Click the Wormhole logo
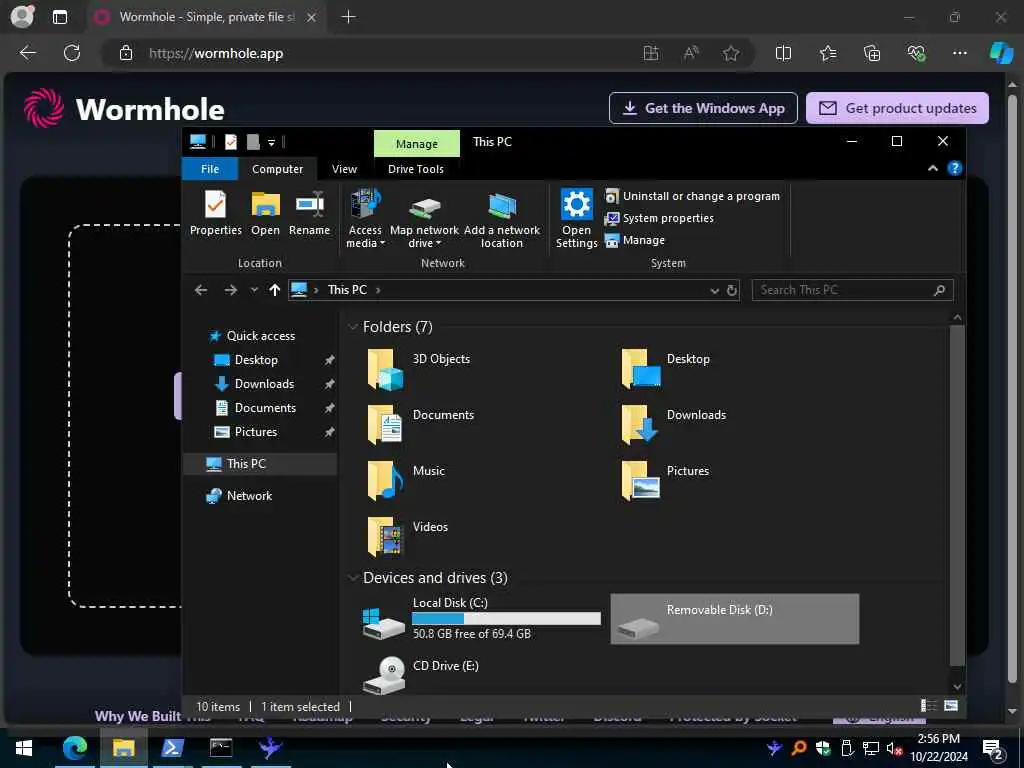This screenshot has width=1024, height=768. click(124, 108)
